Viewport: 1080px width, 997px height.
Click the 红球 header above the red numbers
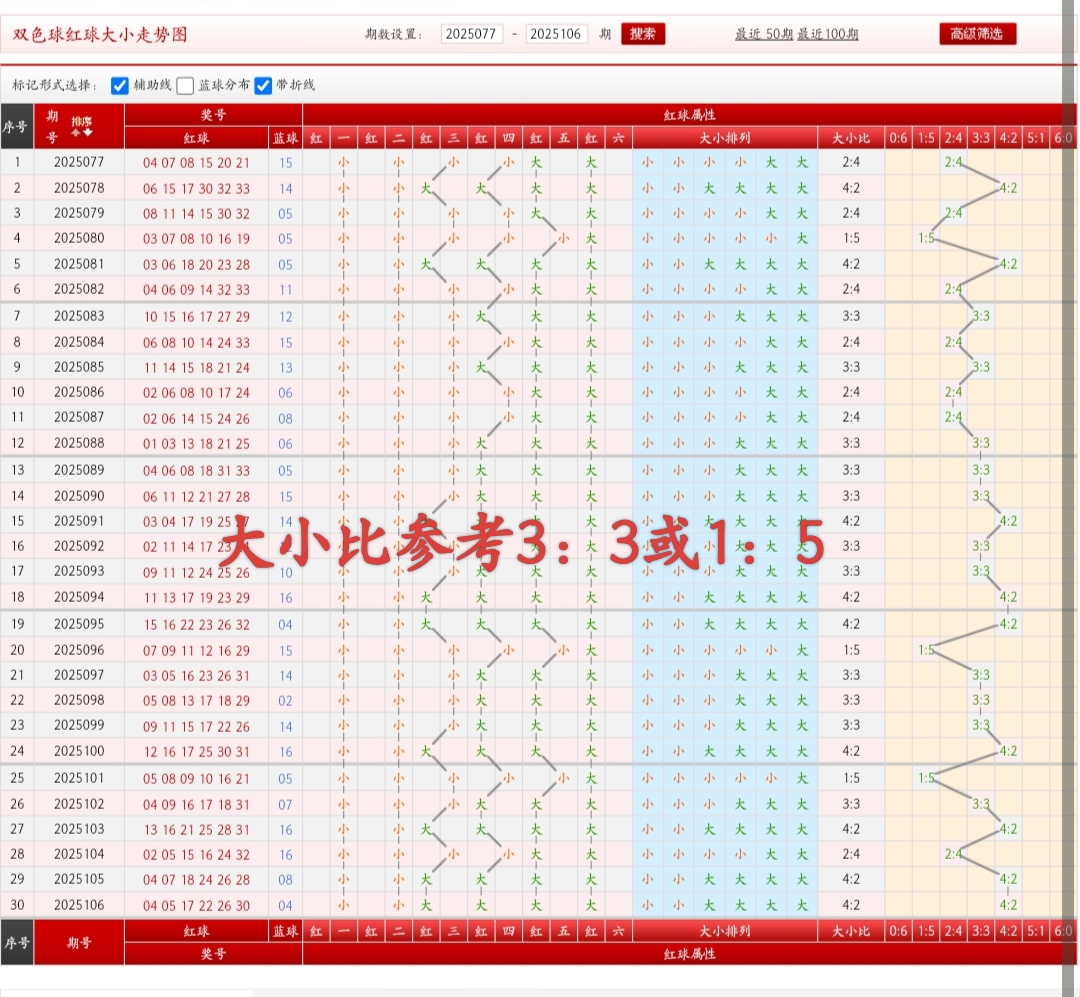pos(198,138)
